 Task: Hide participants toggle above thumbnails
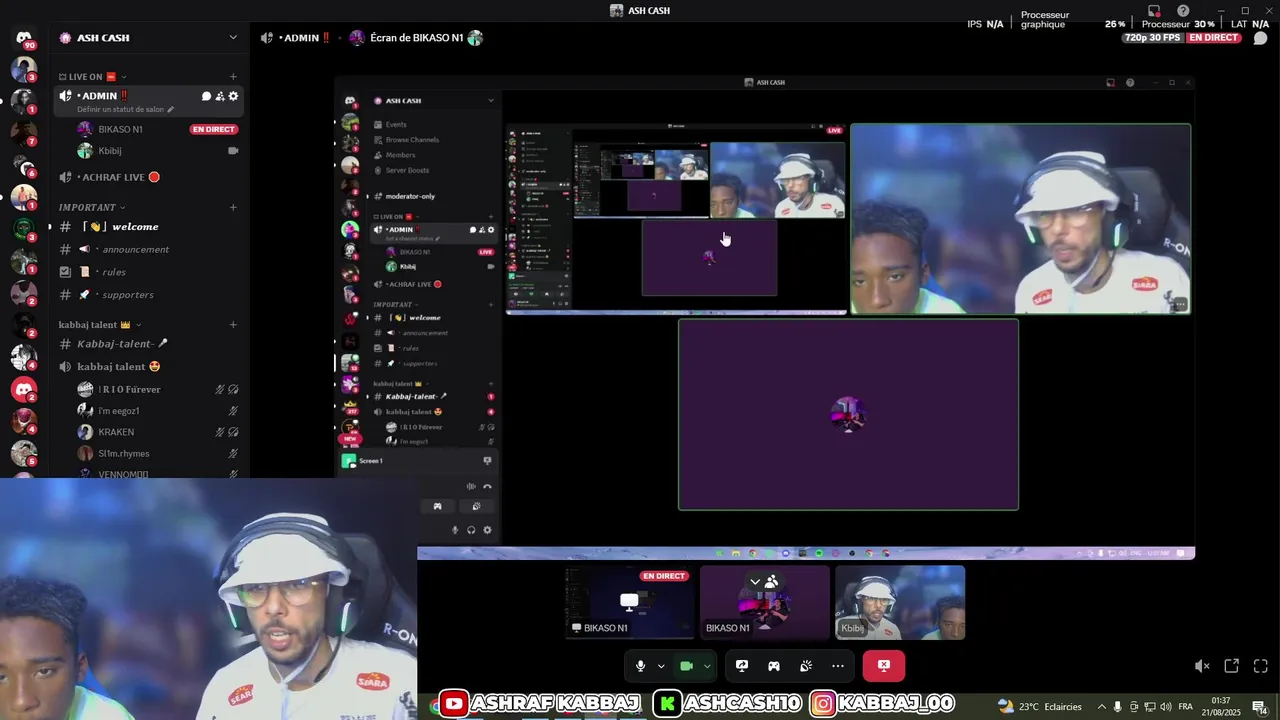[765, 581]
